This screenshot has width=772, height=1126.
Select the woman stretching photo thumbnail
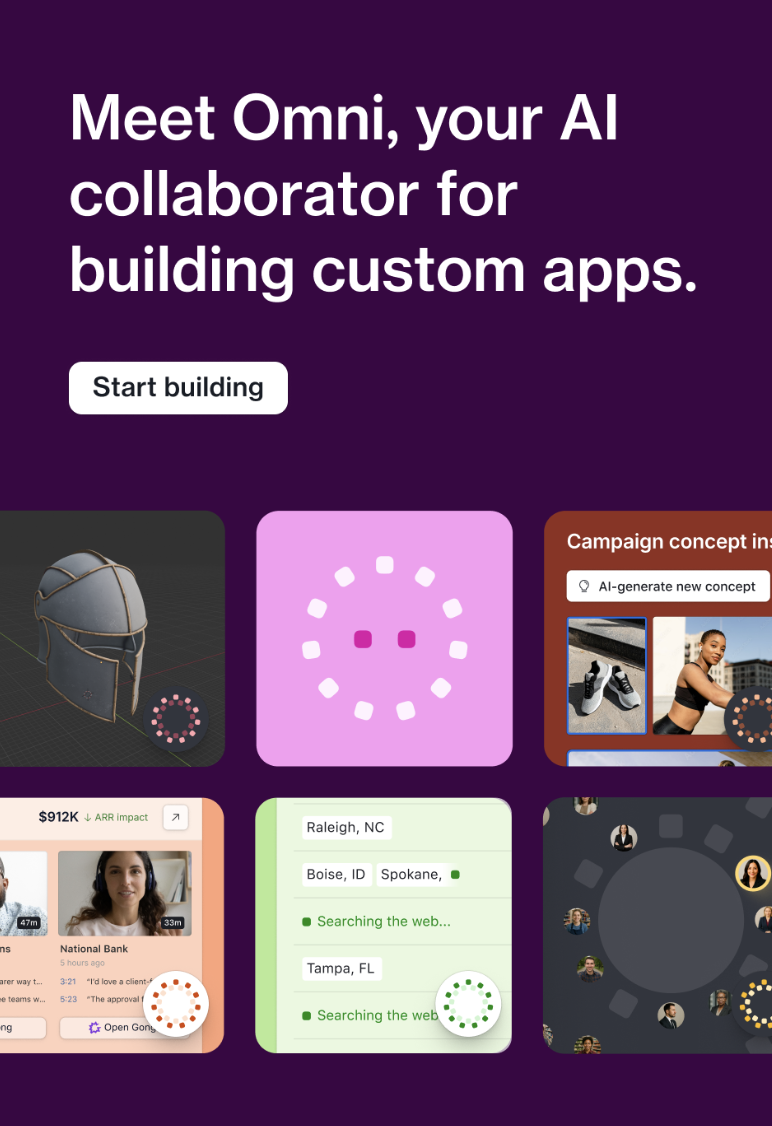712,676
